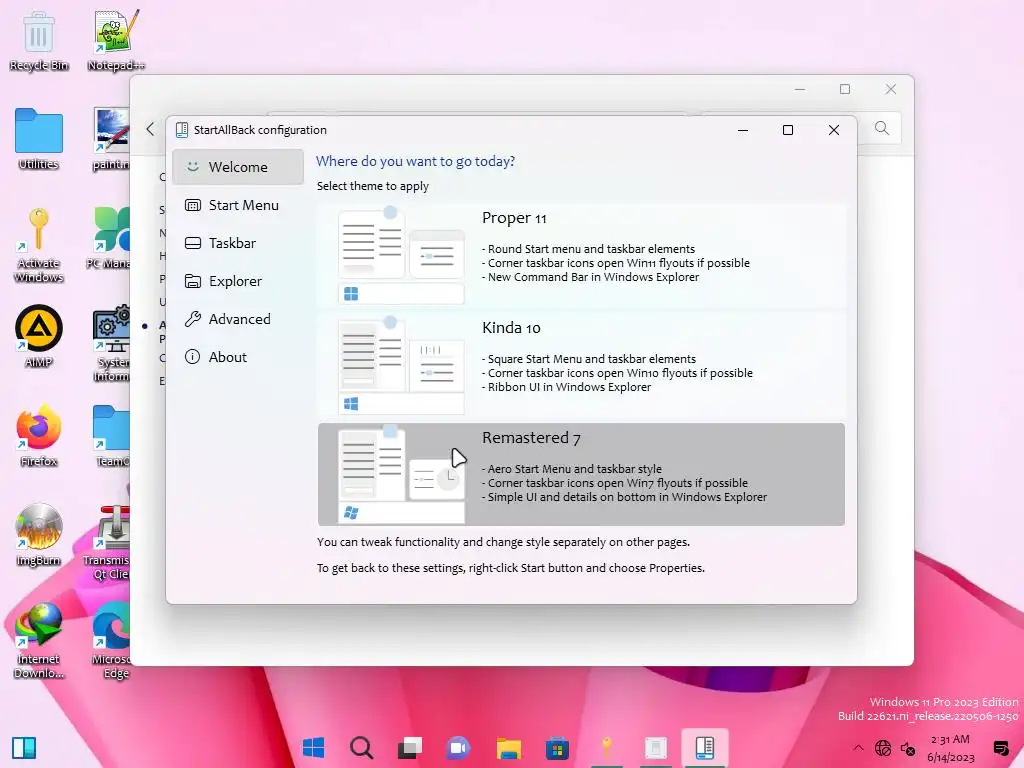1024x768 pixels.
Task: Open Transmission Qt Client desktop shortcut
Action: 107,542
